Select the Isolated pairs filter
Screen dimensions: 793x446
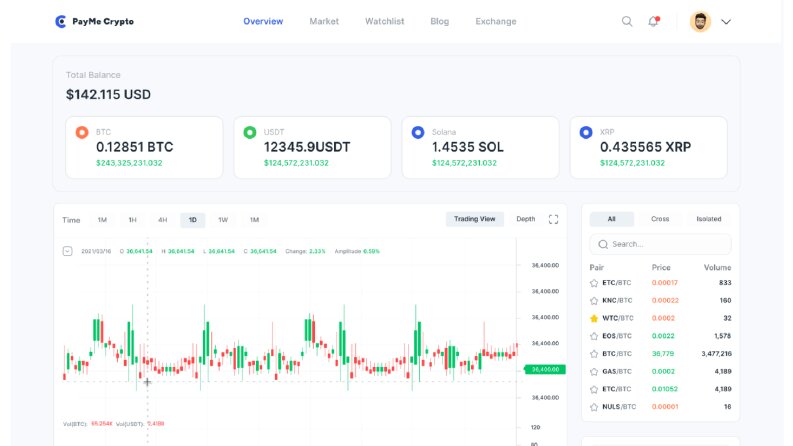click(709, 219)
